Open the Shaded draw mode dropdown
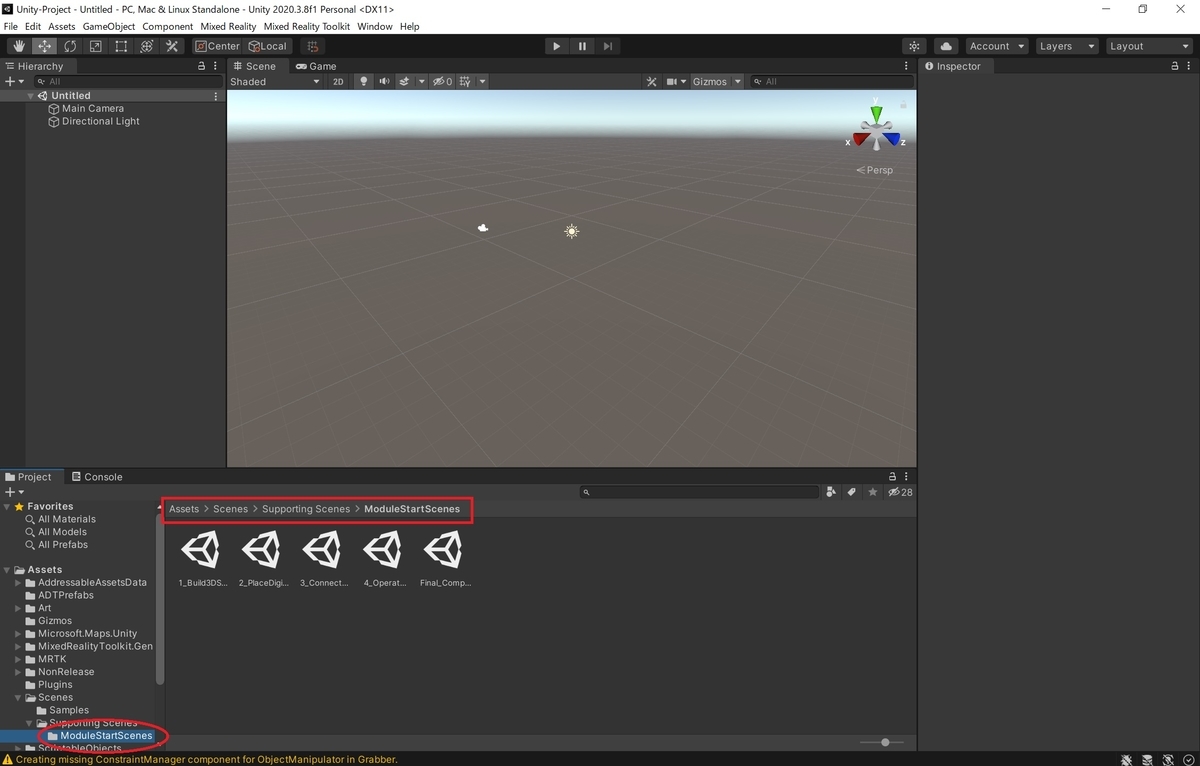The width and height of the screenshot is (1200, 766). click(274, 82)
